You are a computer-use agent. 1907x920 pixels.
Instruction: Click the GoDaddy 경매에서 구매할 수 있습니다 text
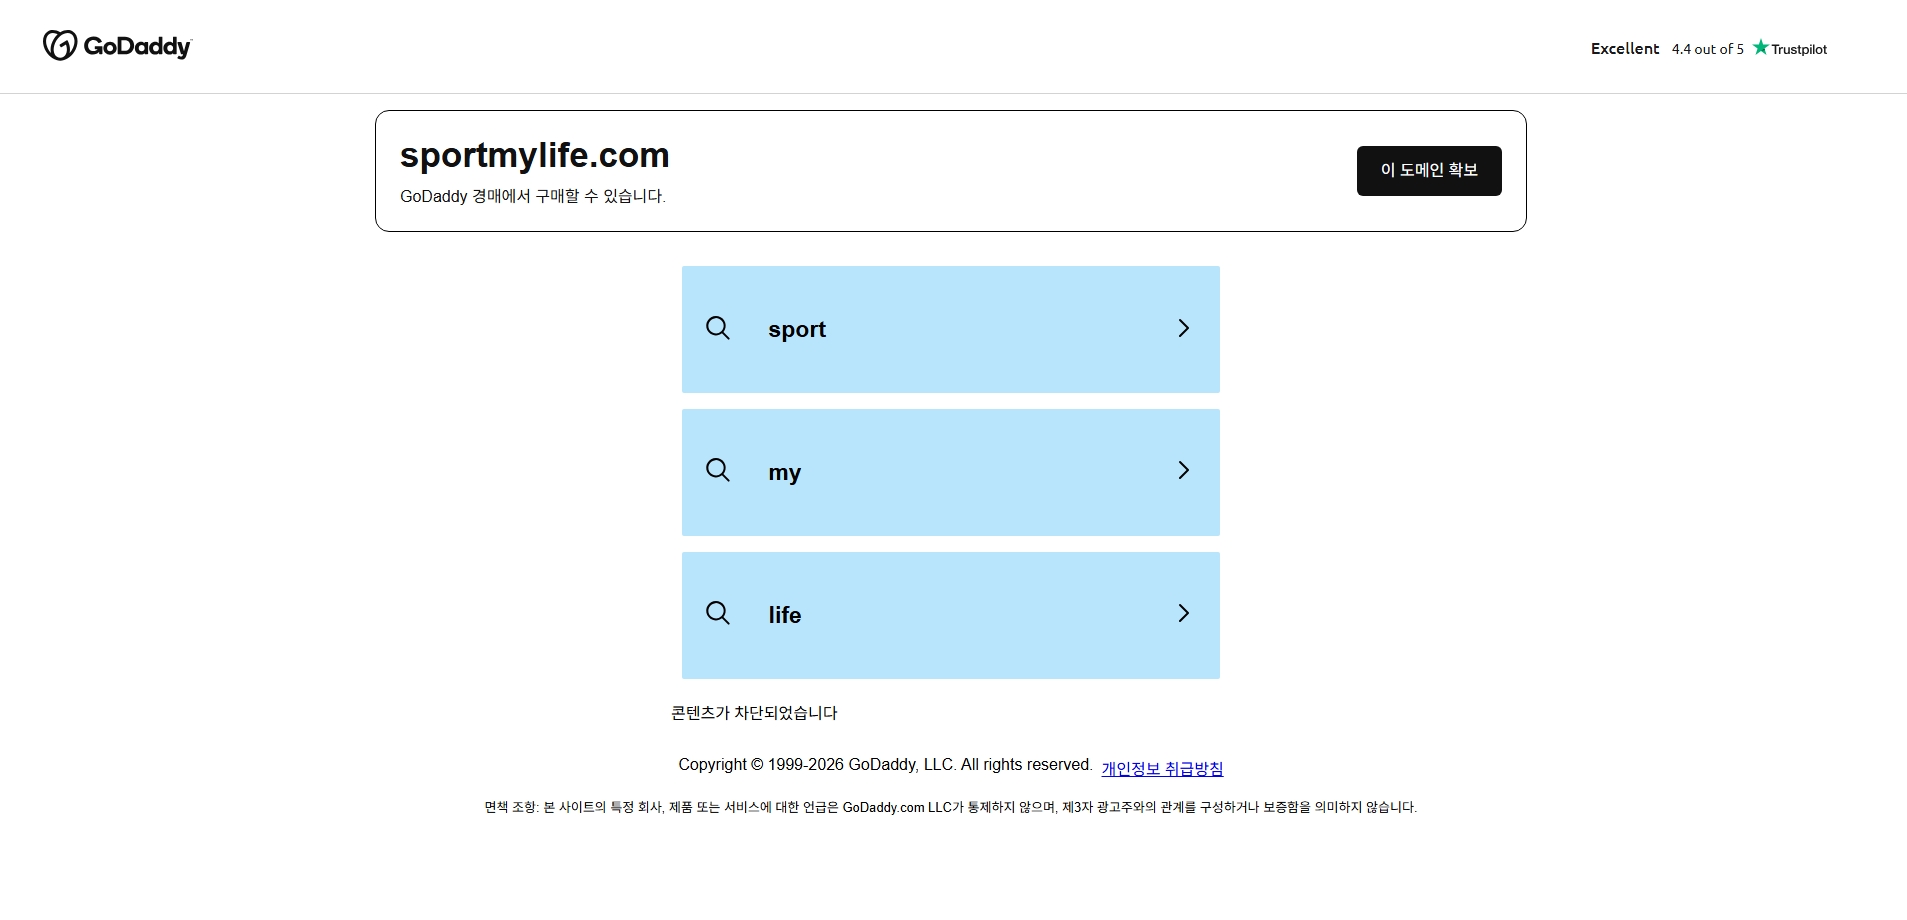[x=533, y=196]
